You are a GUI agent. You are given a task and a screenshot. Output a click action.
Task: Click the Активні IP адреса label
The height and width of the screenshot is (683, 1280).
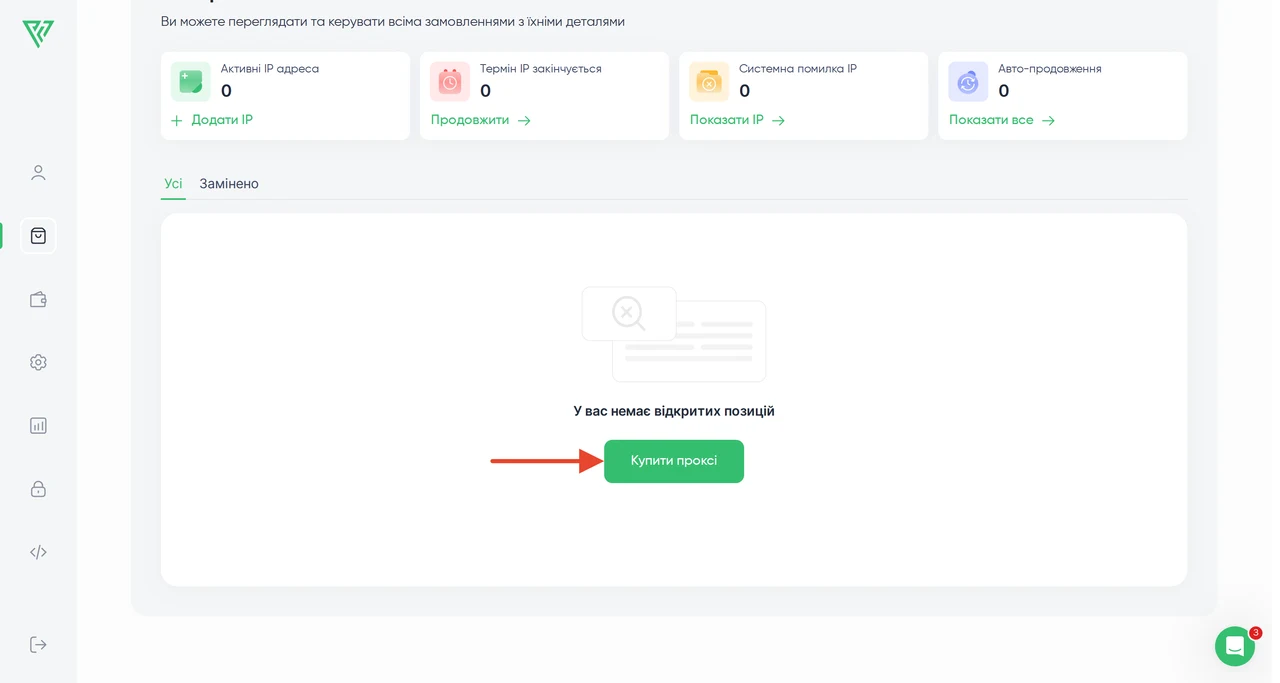270,69
